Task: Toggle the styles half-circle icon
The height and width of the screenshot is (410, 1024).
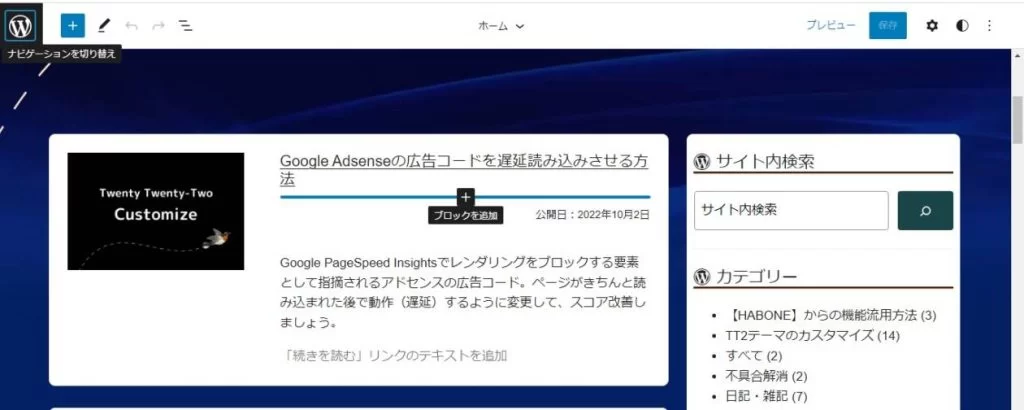Action: point(962,25)
